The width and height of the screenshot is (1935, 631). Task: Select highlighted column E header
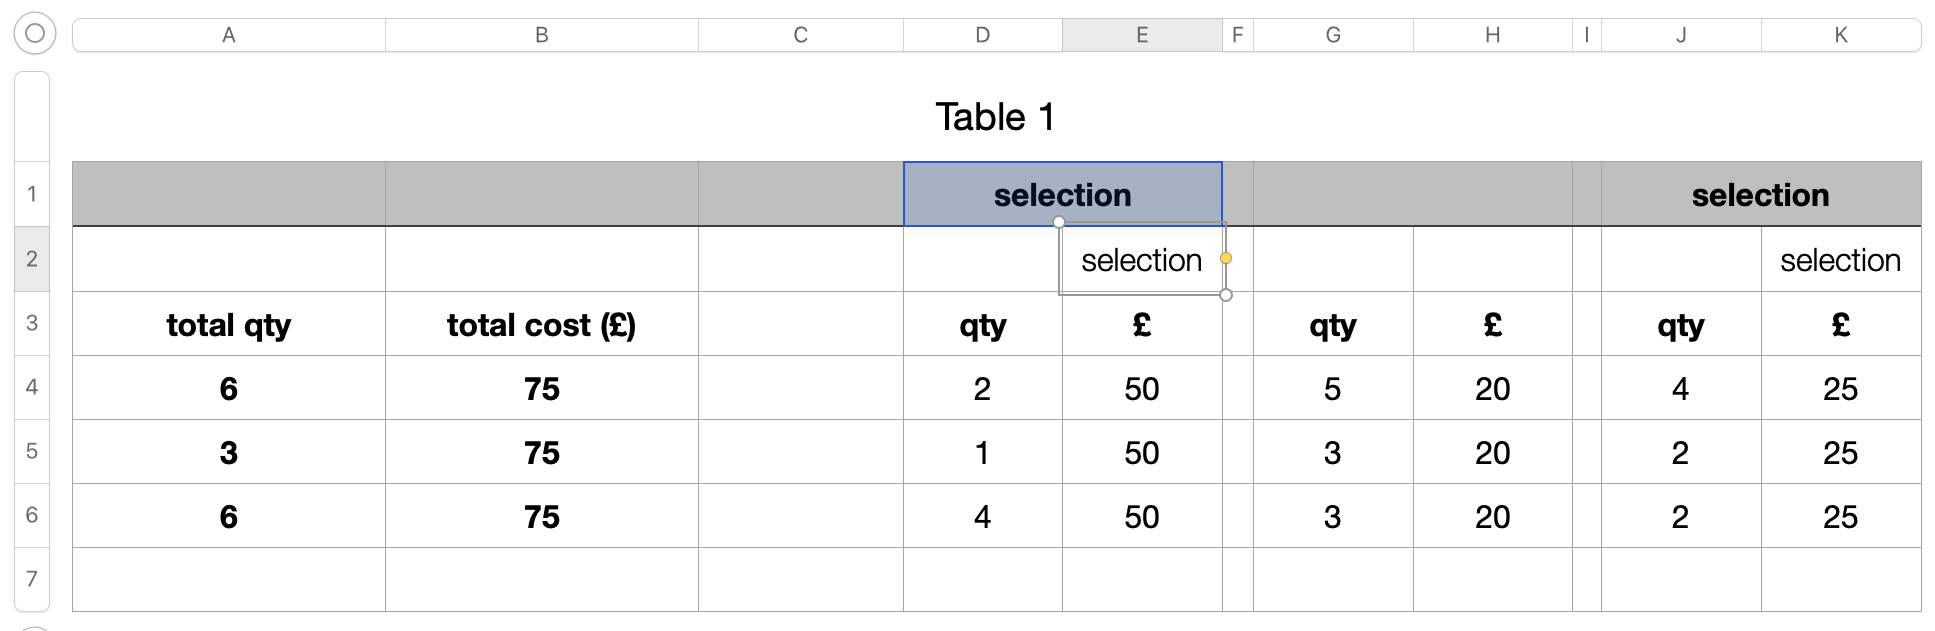1142,35
